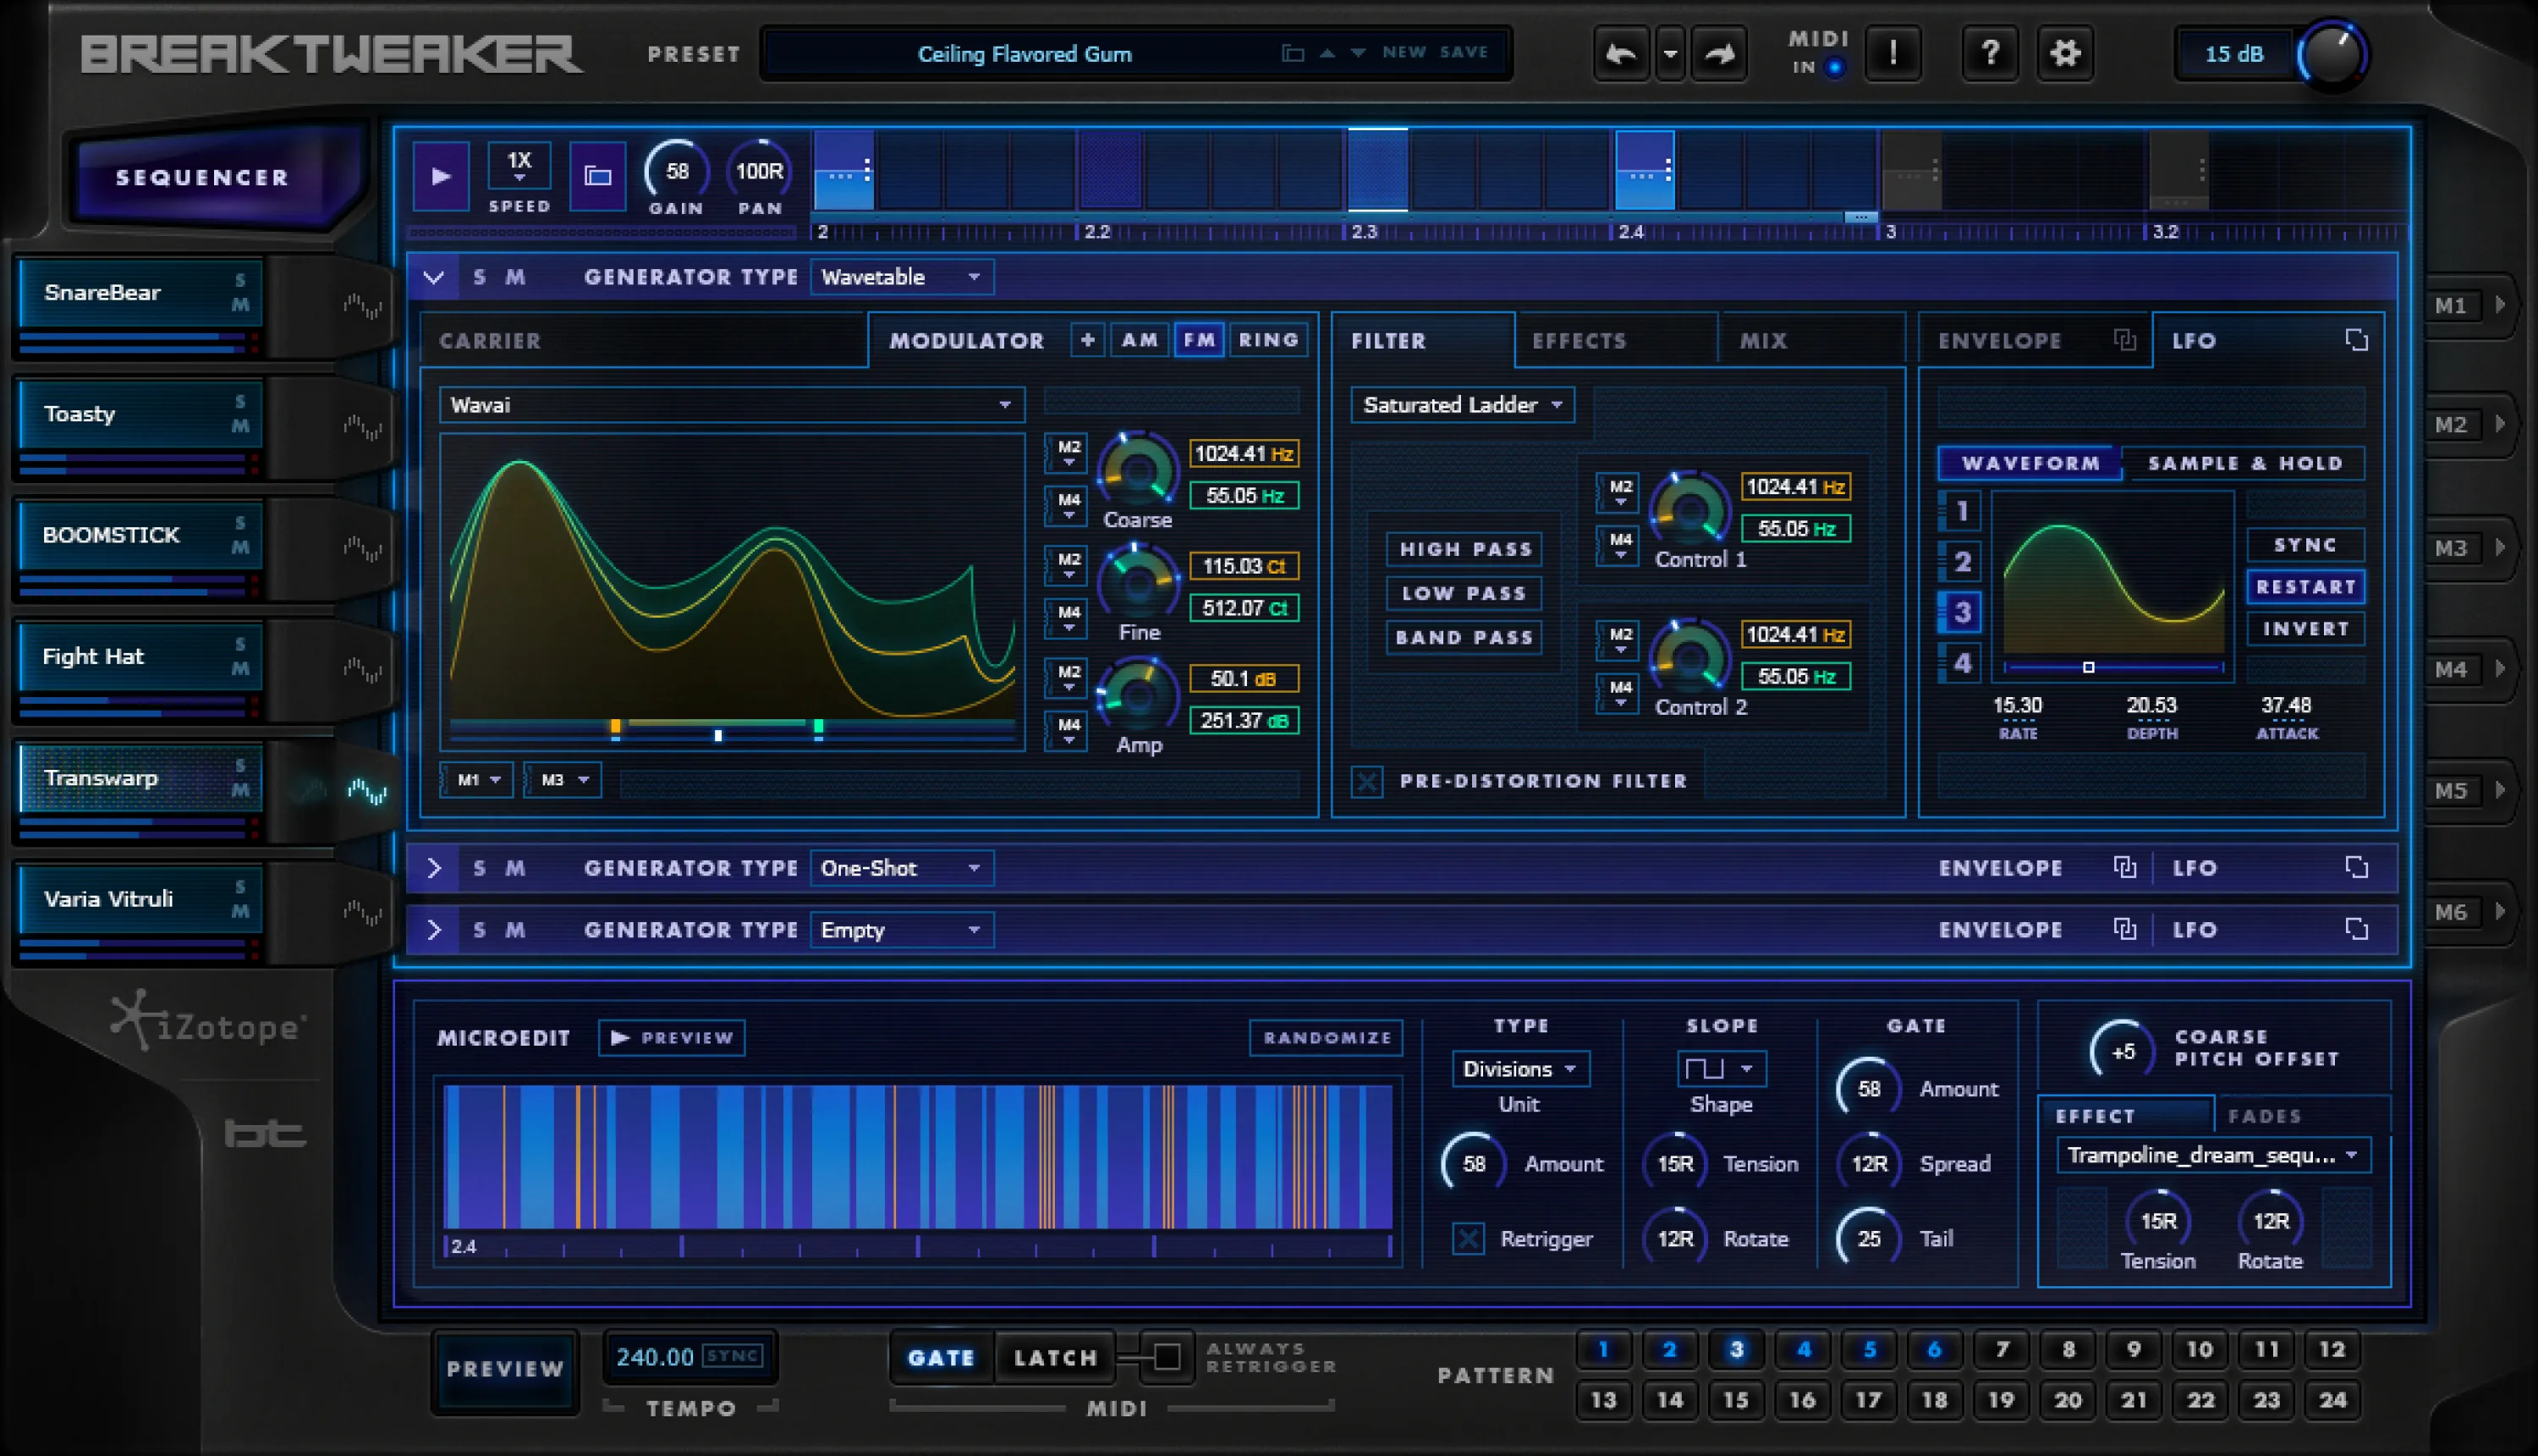Collapse the Wavetable generator chevron
Viewport: 2538px width, 1456px height.
tap(433, 277)
